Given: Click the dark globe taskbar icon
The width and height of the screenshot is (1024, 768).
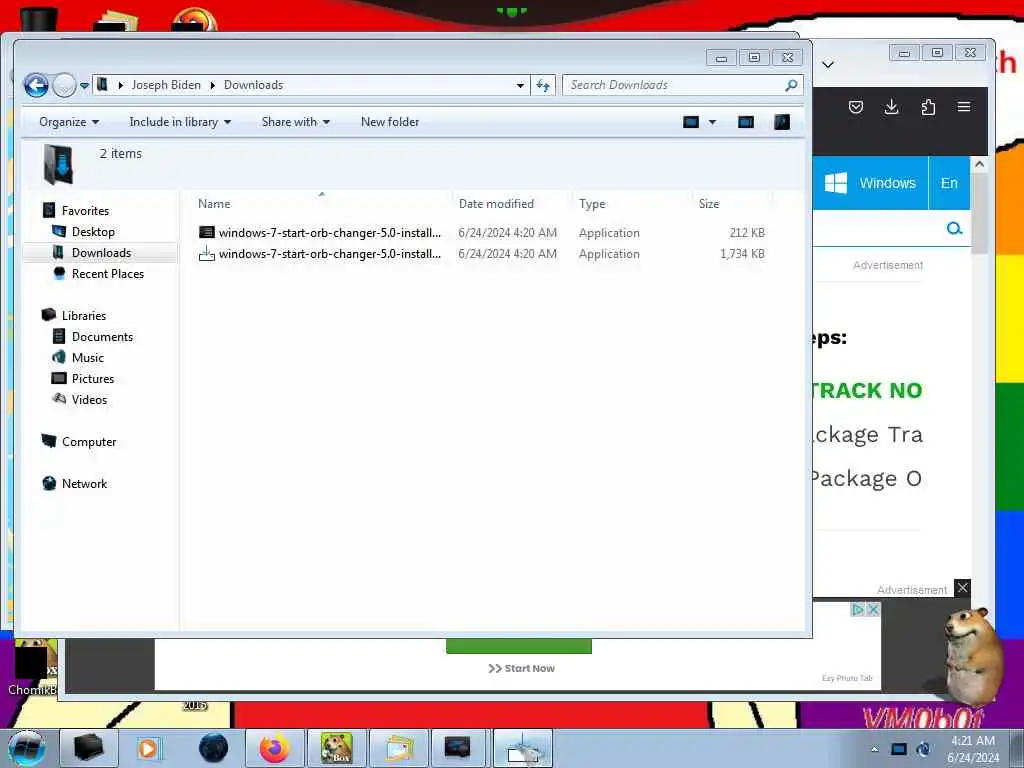Looking at the screenshot, I should click(214, 748).
